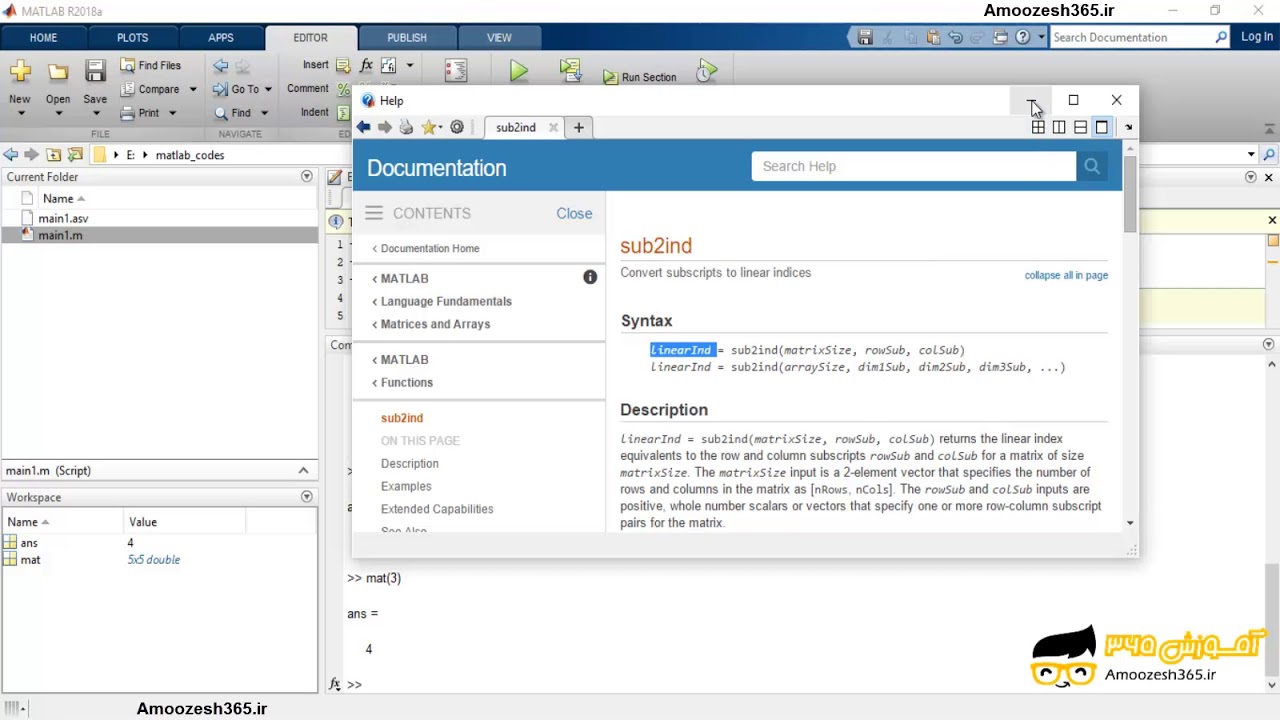
Task: Tile Help tabs in grid layout
Action: tap(1038, 127)
